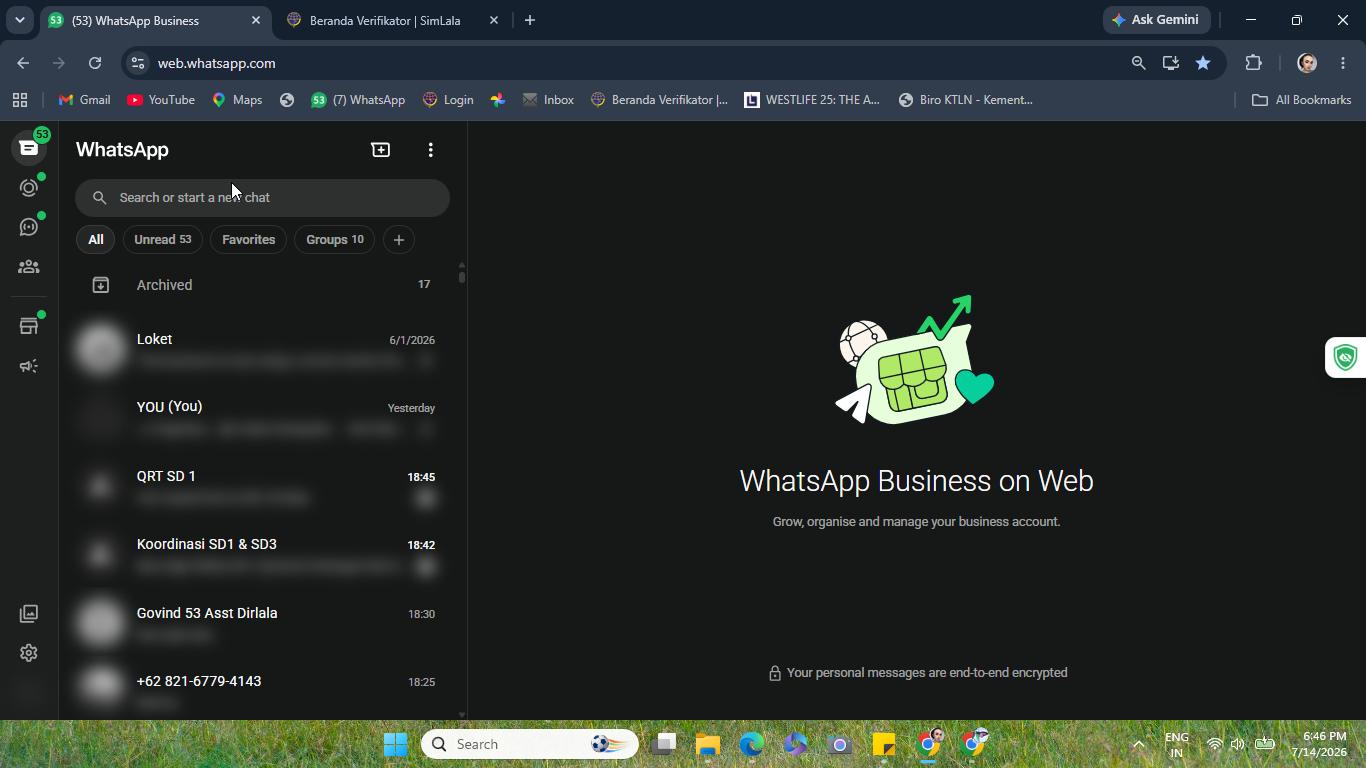The width and height of the screenshot is (1366, 768).
Task: Open the Koordinasi SD1 & SD3 chat
Action: click(x=263, y=554)
